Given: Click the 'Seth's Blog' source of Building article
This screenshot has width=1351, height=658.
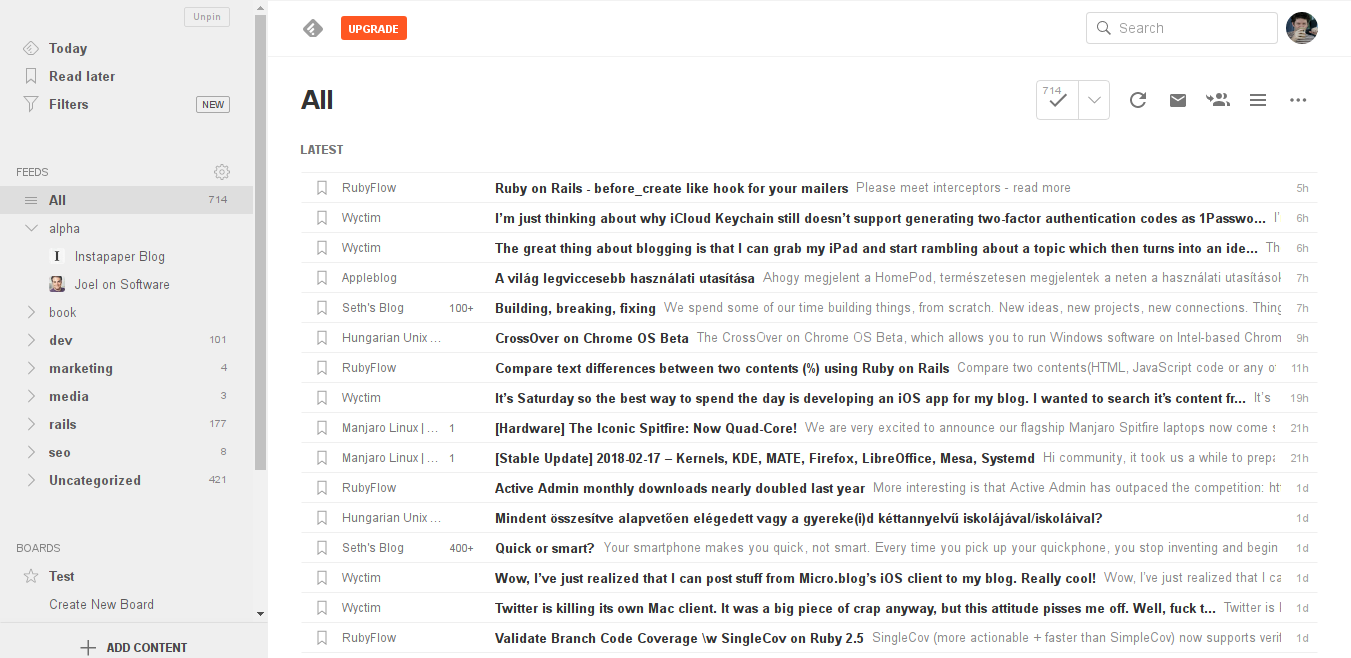Looking at the screenshot, I should (x=373, y=308).
